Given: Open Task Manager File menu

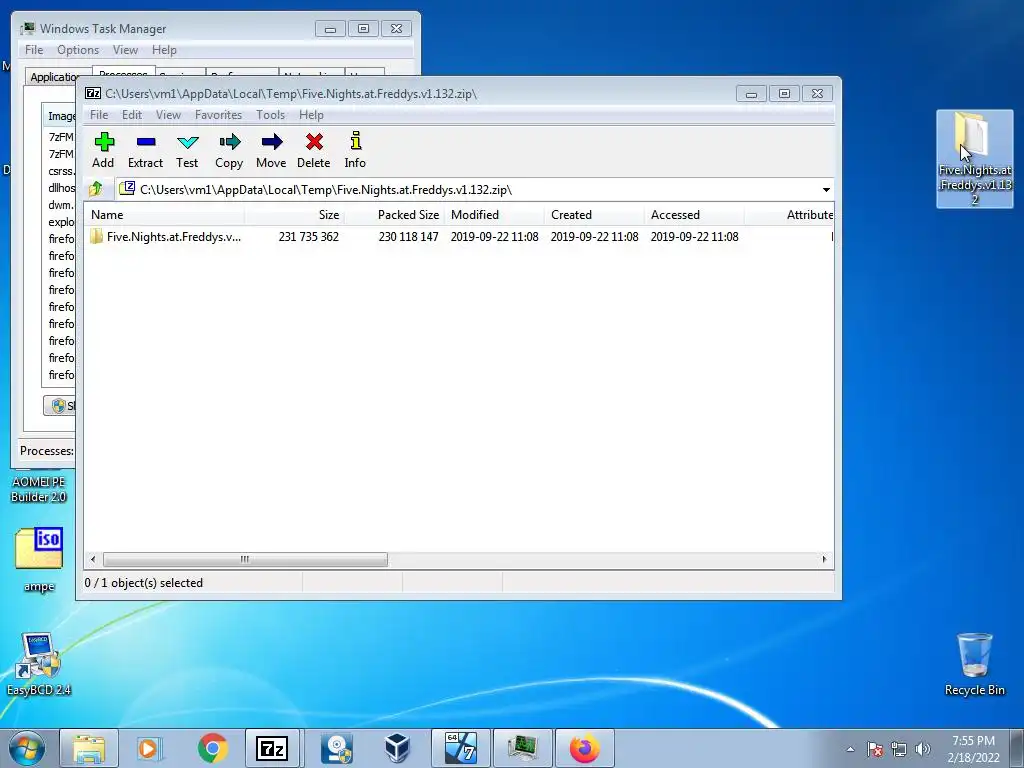Looking at the screenshot, I should 34,50.
